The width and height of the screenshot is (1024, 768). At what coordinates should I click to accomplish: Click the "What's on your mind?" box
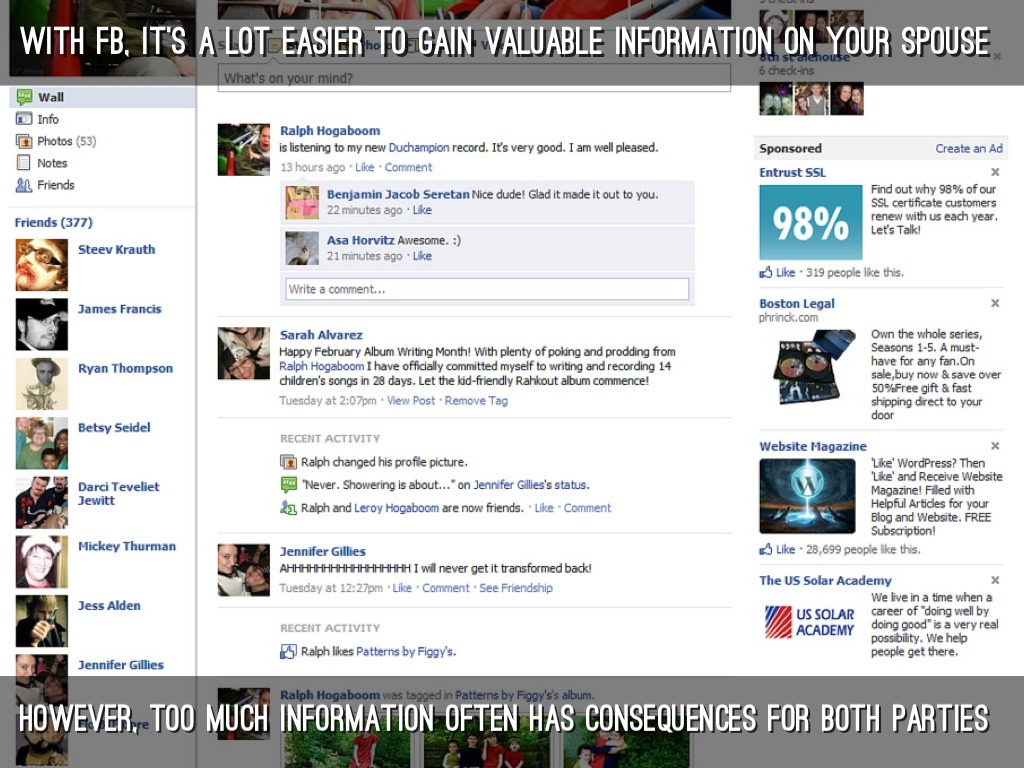point(474,78)
